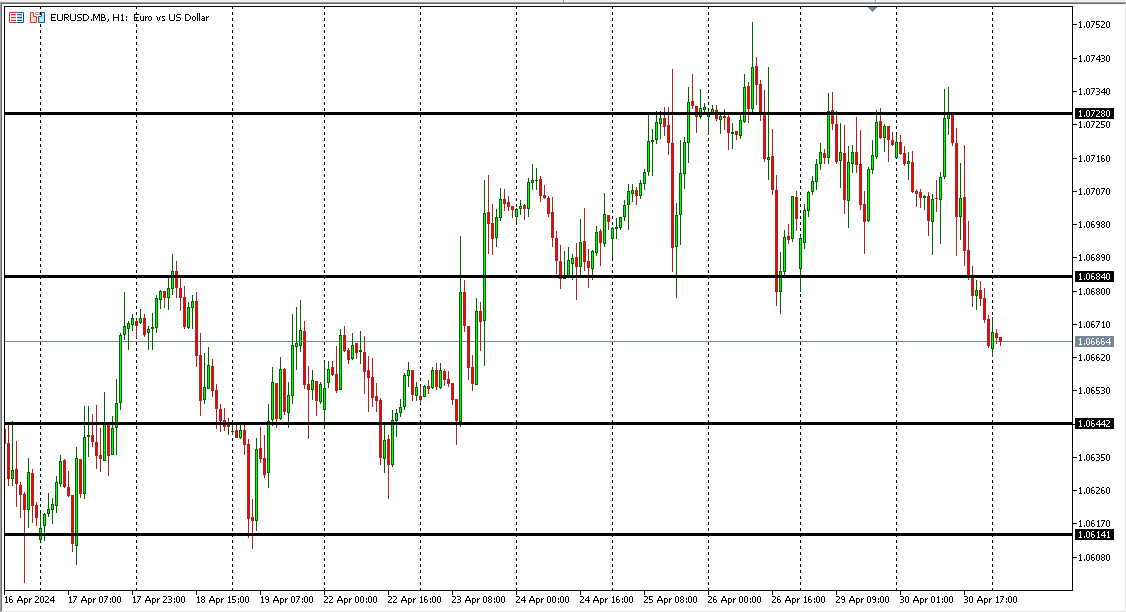Select the horizontal line at 1.06840
The image size is (1126, 612).
(539, 277)
